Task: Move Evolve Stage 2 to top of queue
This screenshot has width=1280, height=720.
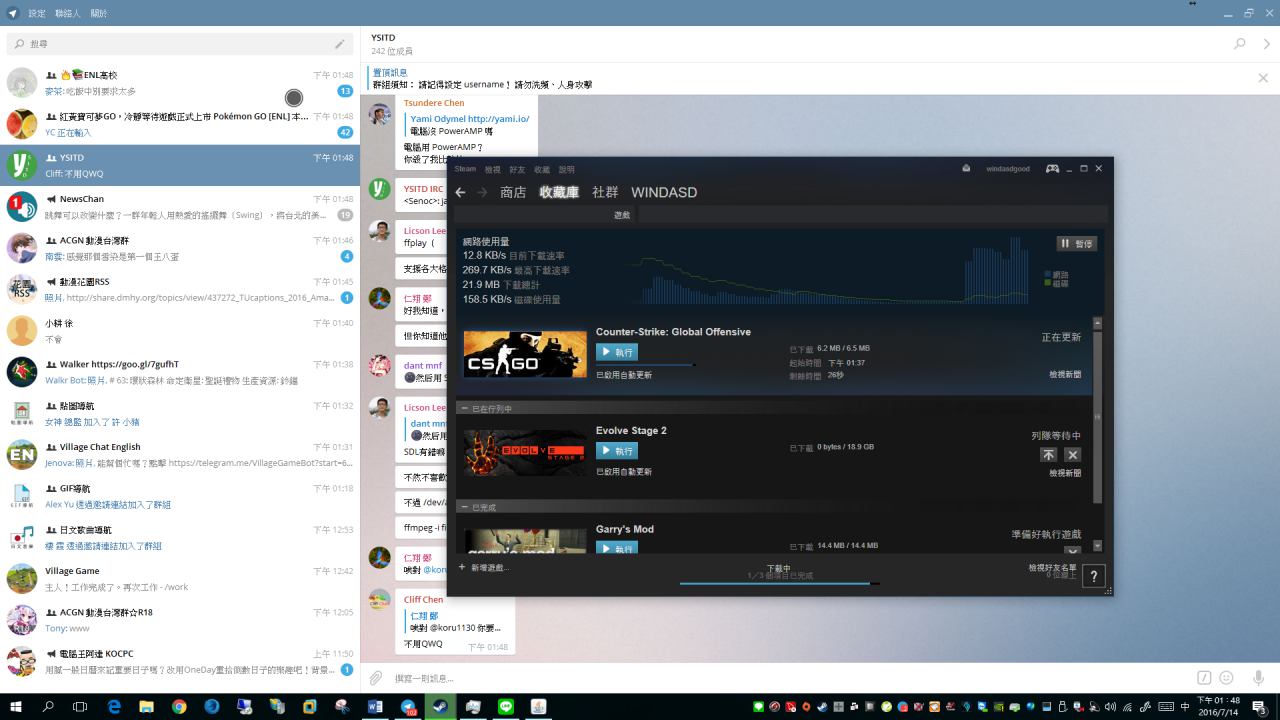Action: click(1048, 455)
